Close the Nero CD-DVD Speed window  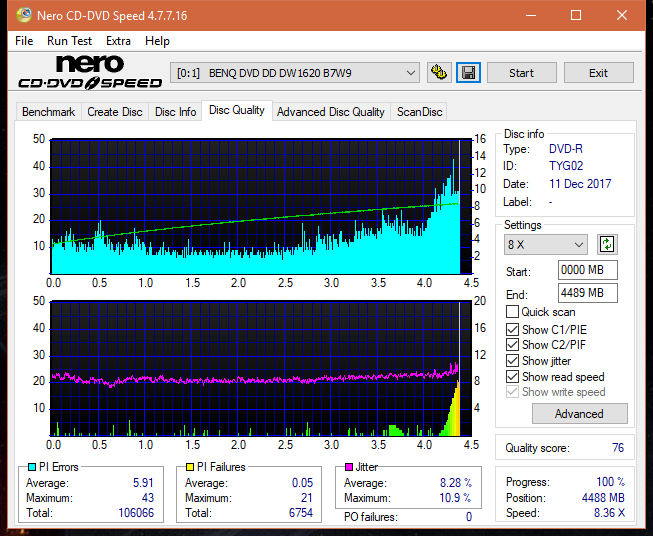pyautogui.click(x=622, y=15)
